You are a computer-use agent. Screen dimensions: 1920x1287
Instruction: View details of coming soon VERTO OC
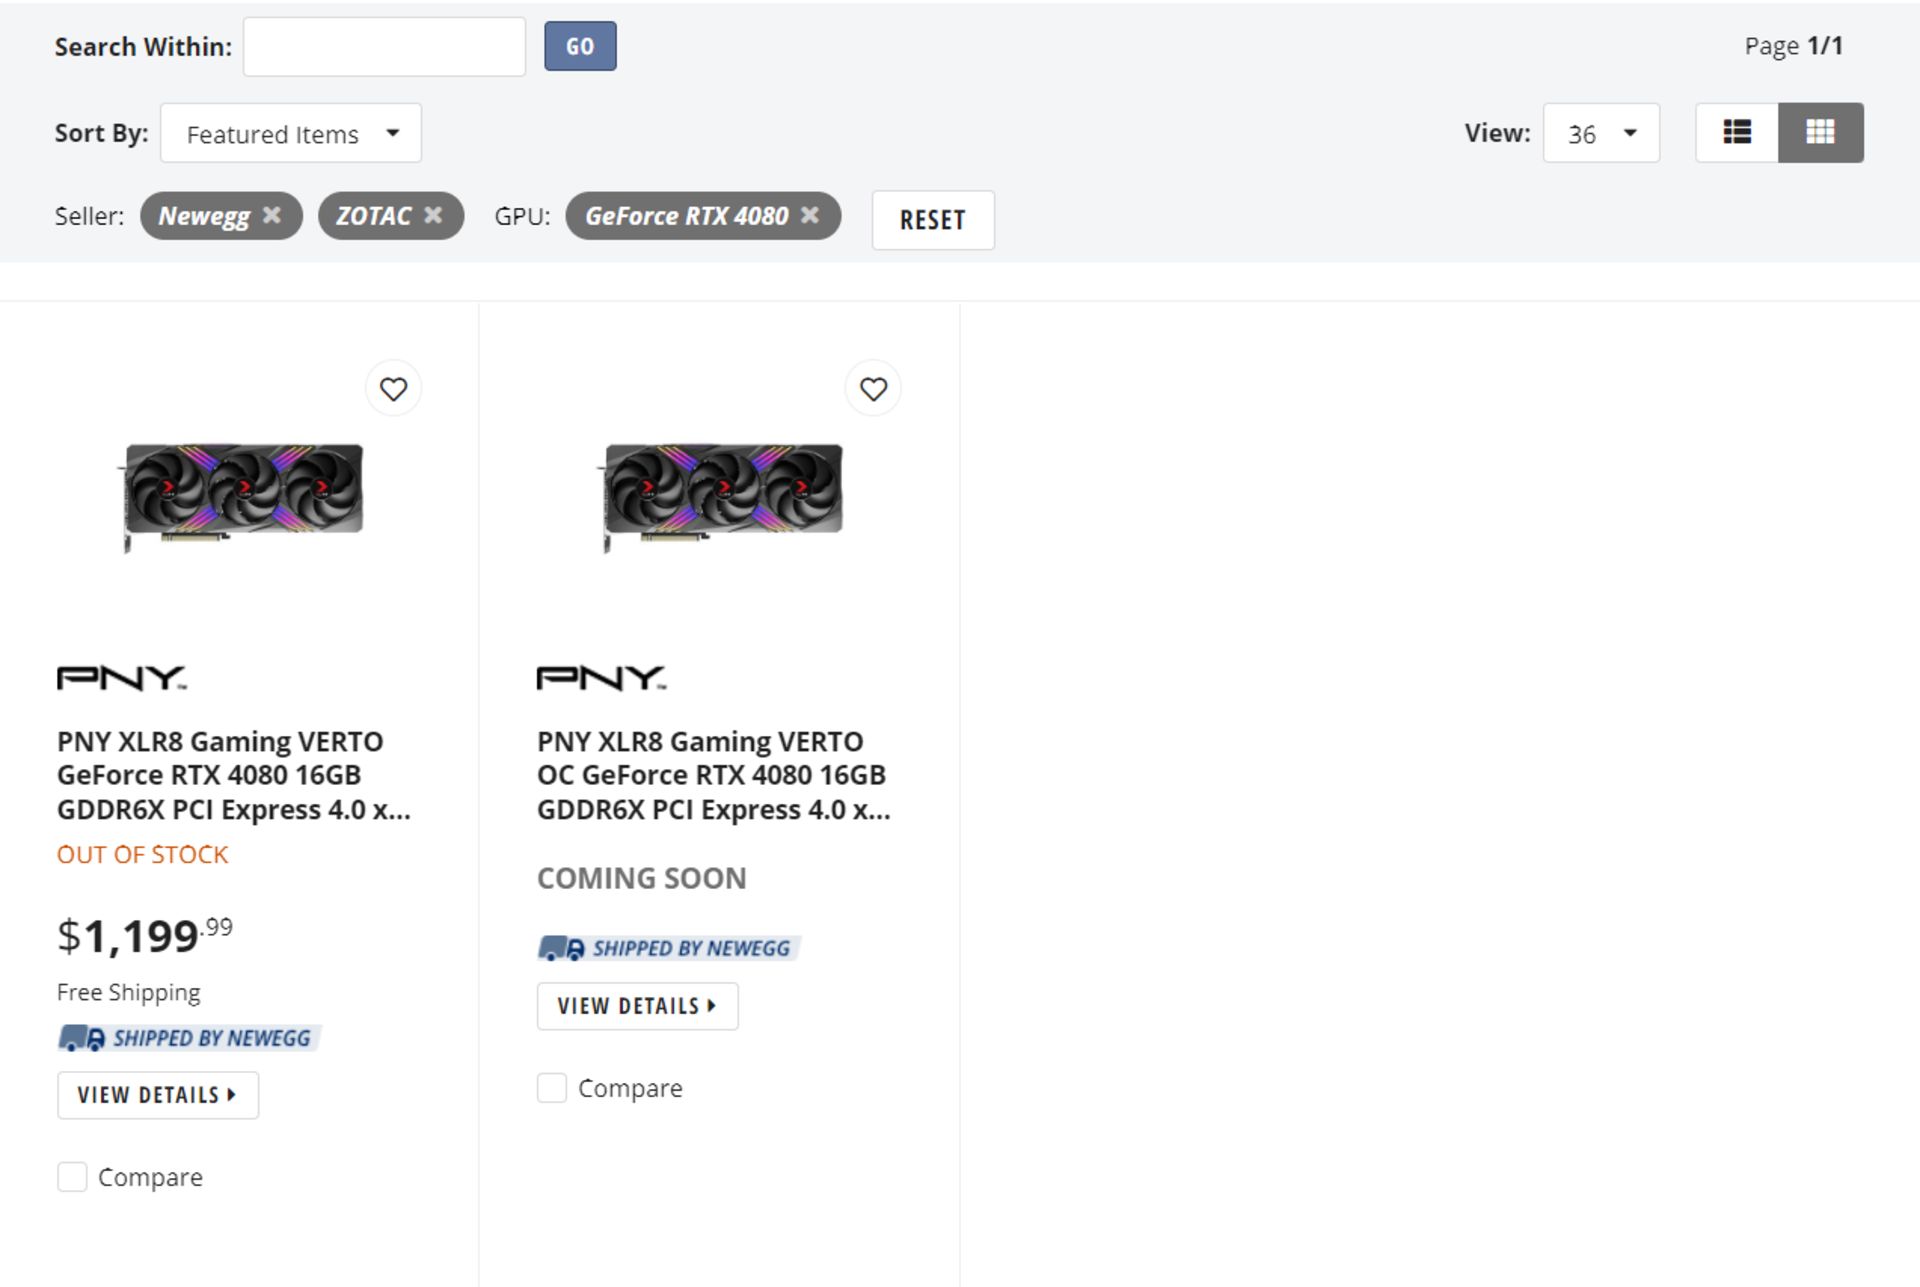[x=638, y=1006]
